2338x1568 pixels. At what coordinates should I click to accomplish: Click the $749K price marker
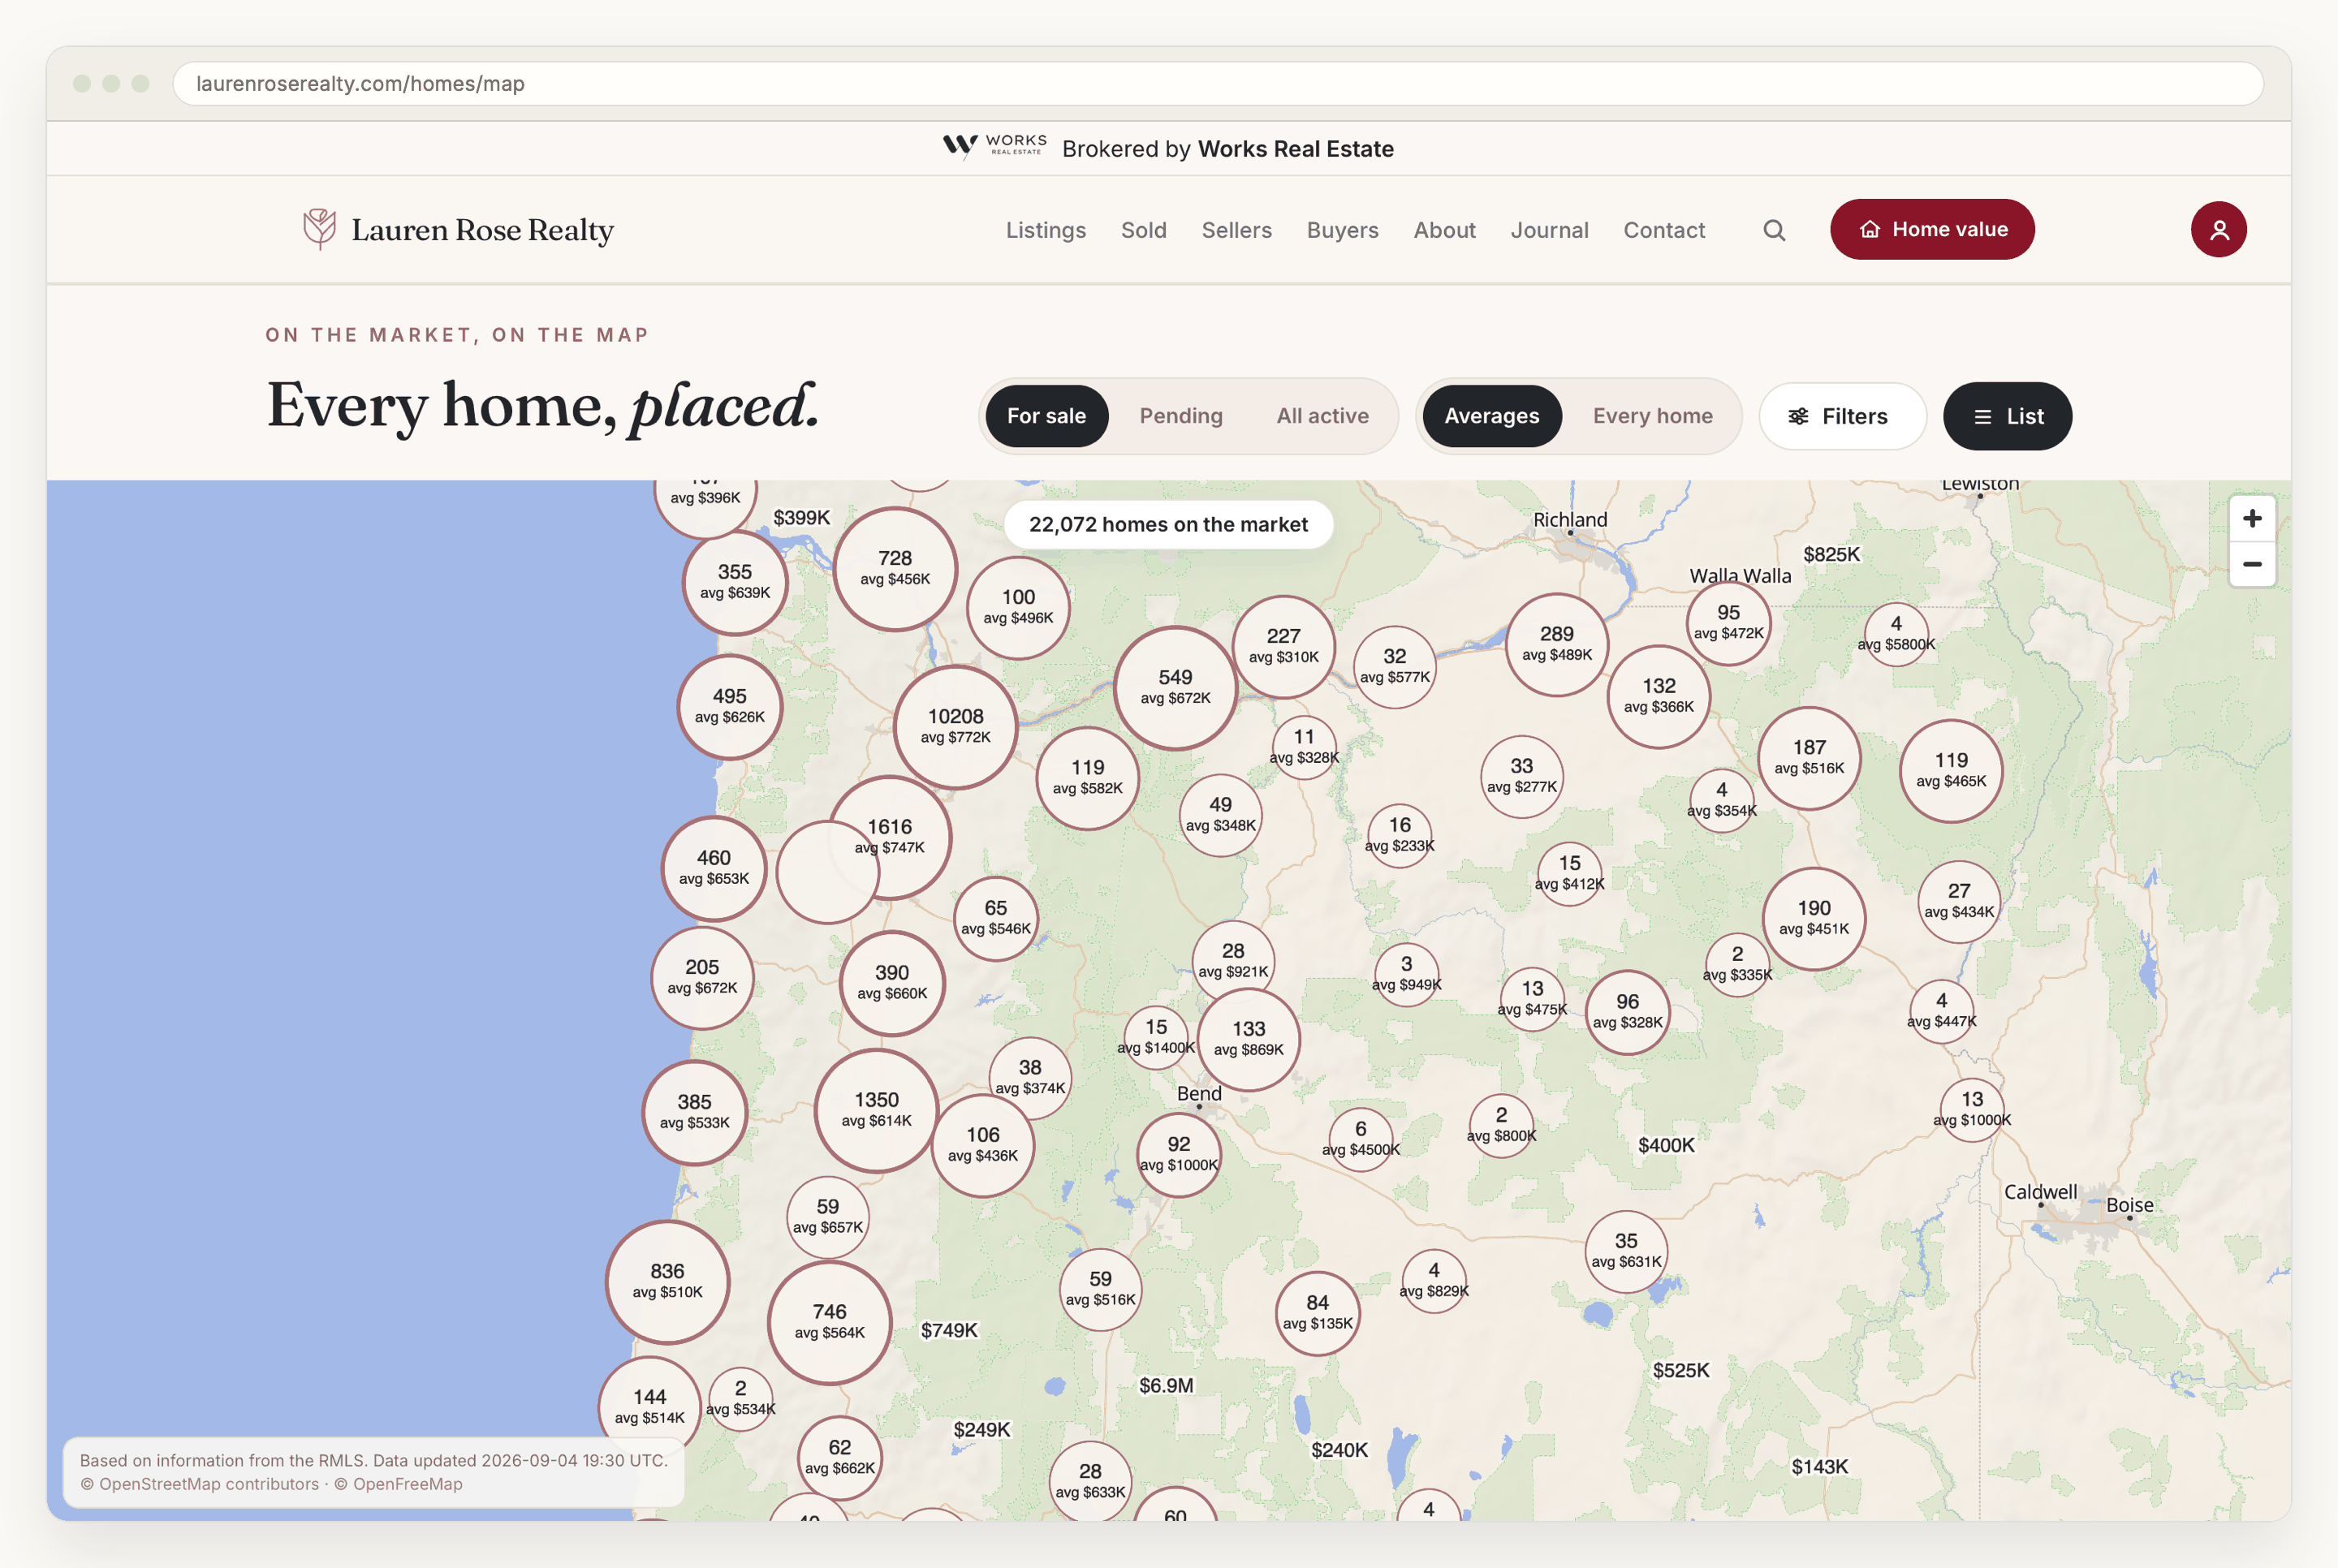click(948, 1330)
